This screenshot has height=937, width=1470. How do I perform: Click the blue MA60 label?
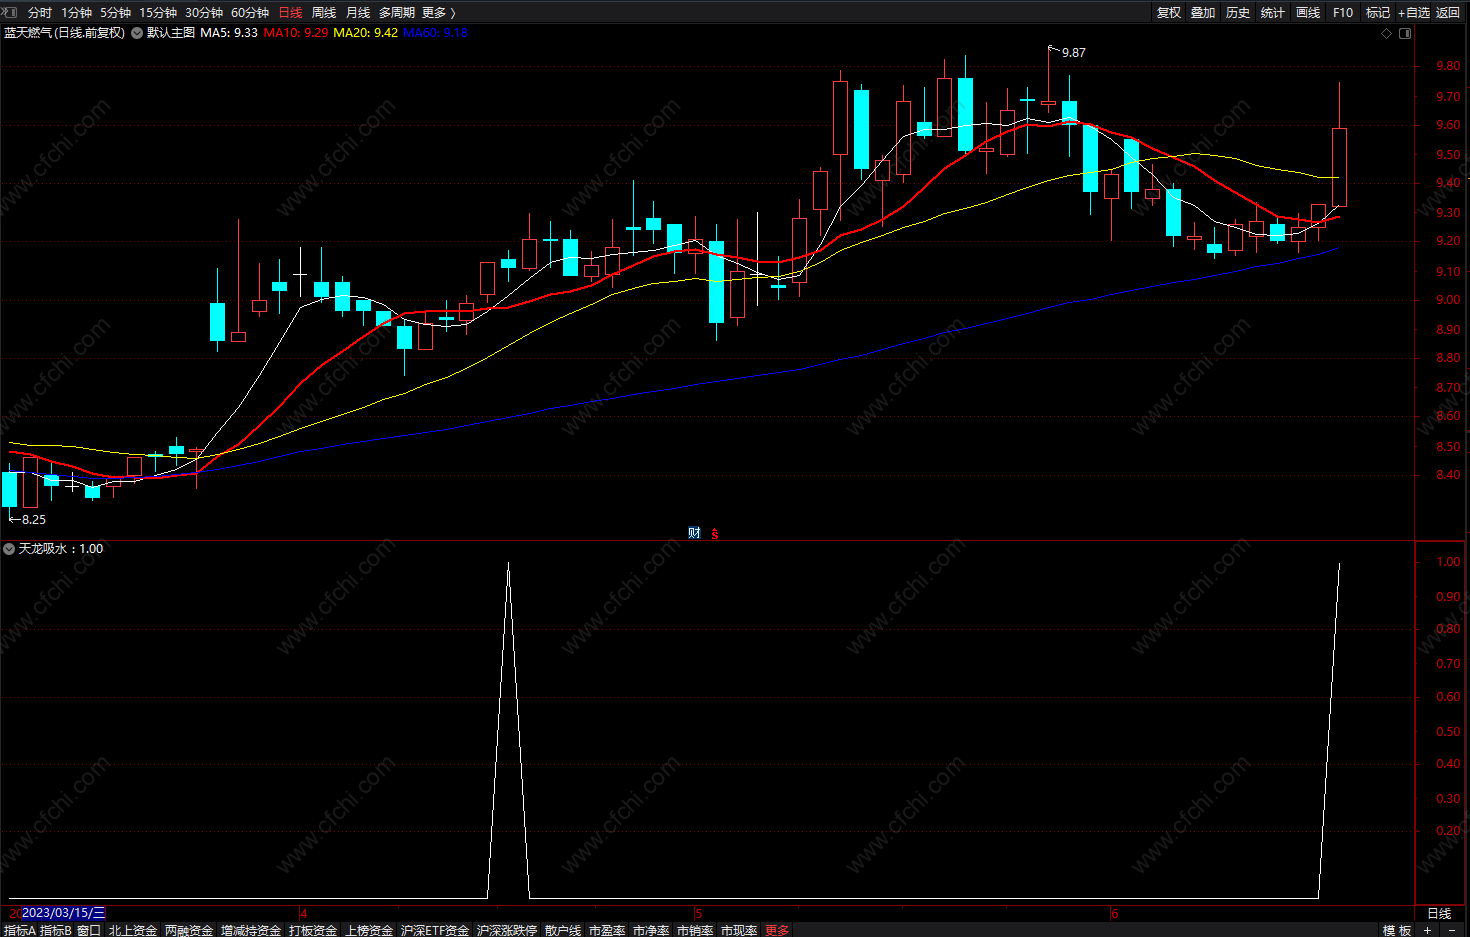point(435,33)
